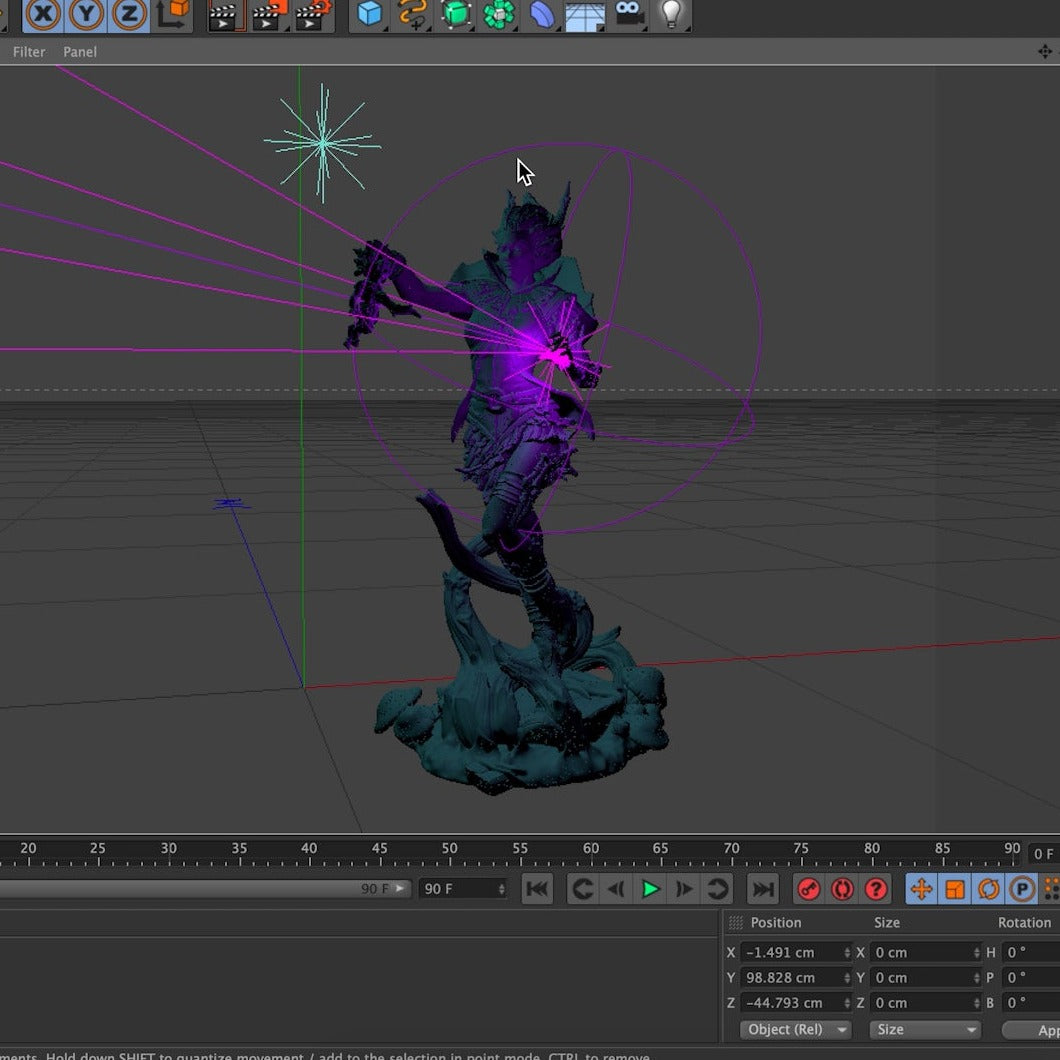Render to Picture Viewer clapperboard icon

(268, 14)
